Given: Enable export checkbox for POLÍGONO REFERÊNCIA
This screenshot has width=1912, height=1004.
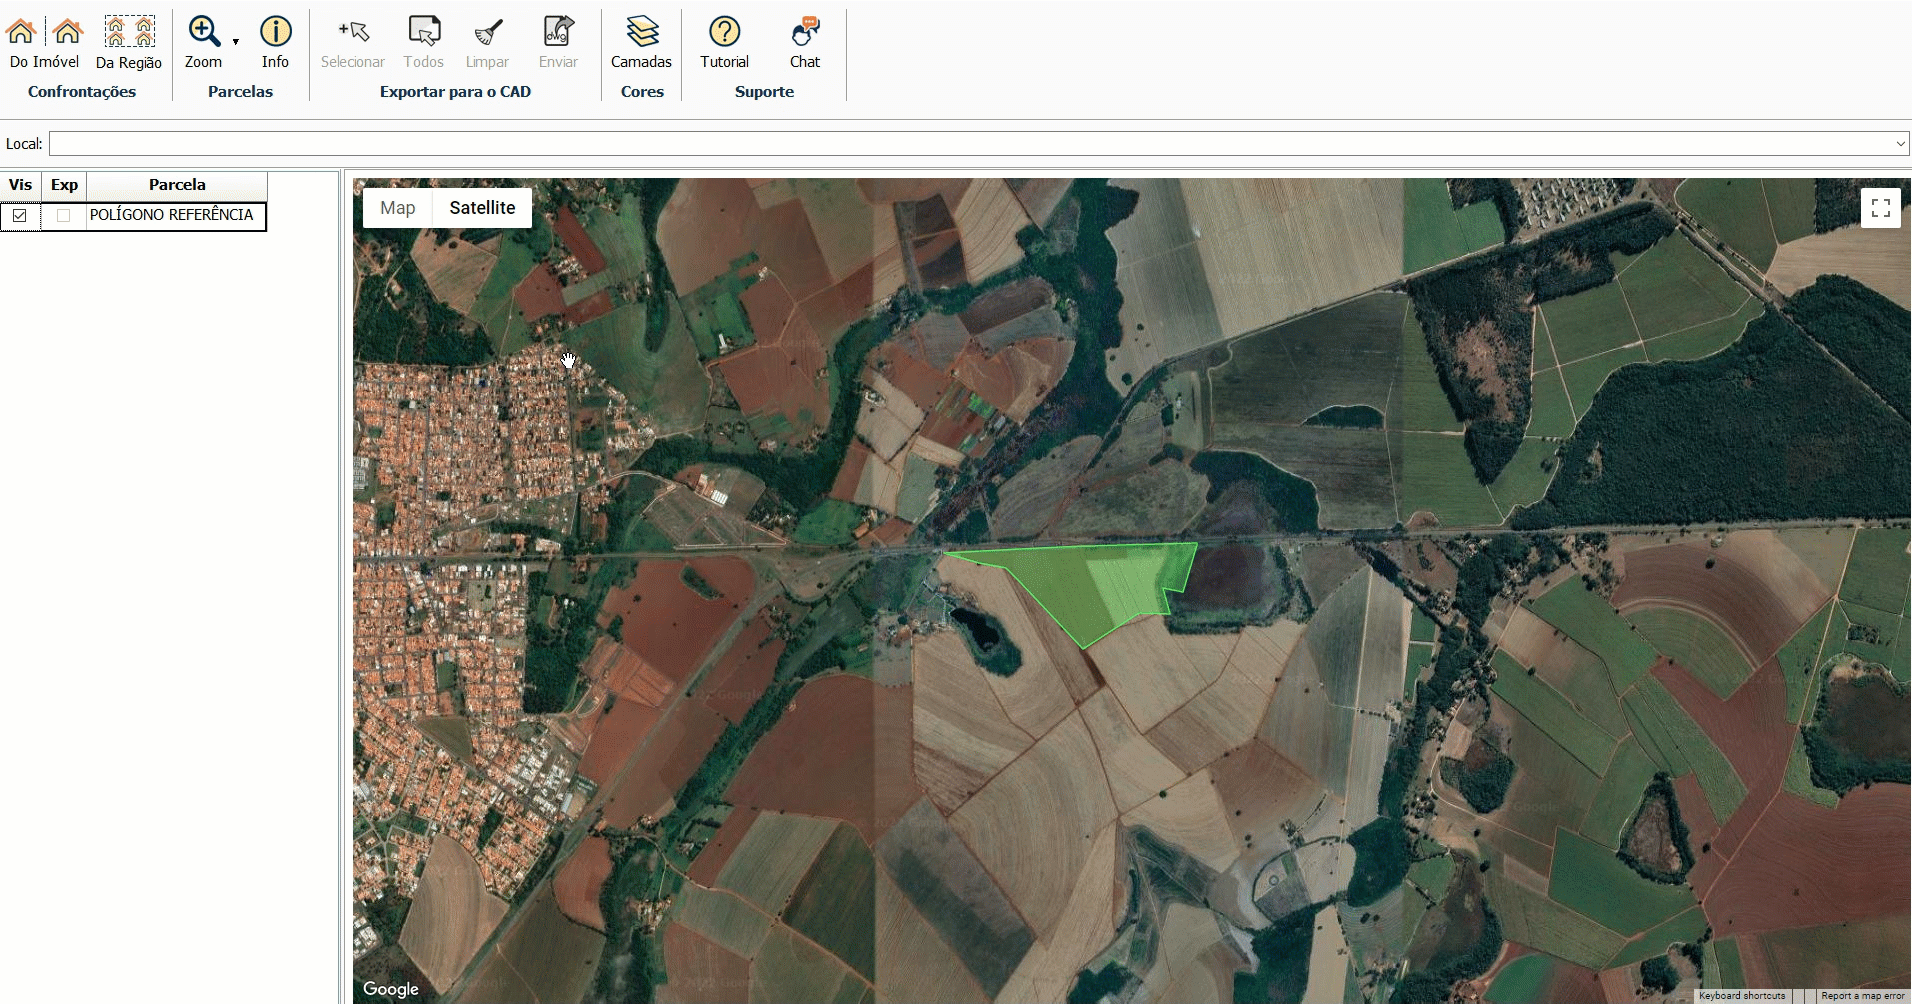Looking at the screenshot, I should coord(64,216).
